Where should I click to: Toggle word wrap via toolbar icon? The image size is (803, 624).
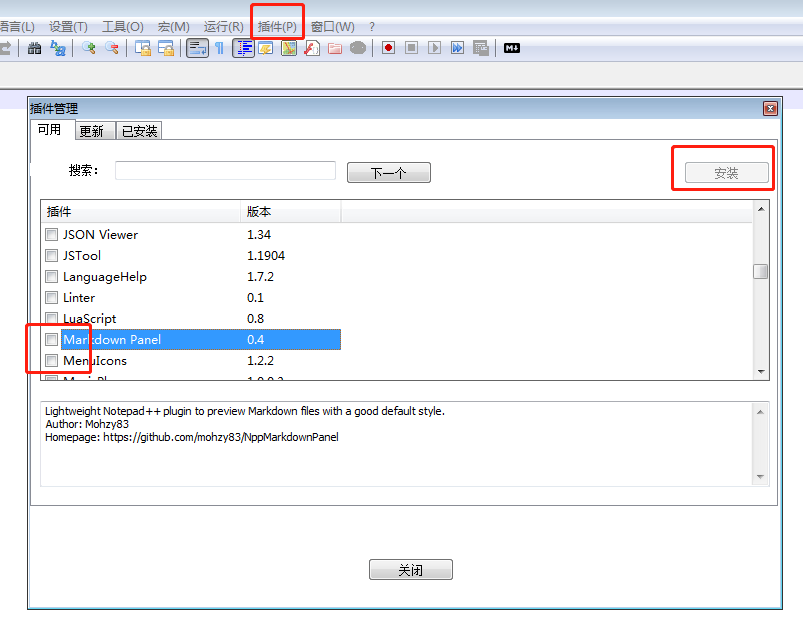[x=196, y=47]
